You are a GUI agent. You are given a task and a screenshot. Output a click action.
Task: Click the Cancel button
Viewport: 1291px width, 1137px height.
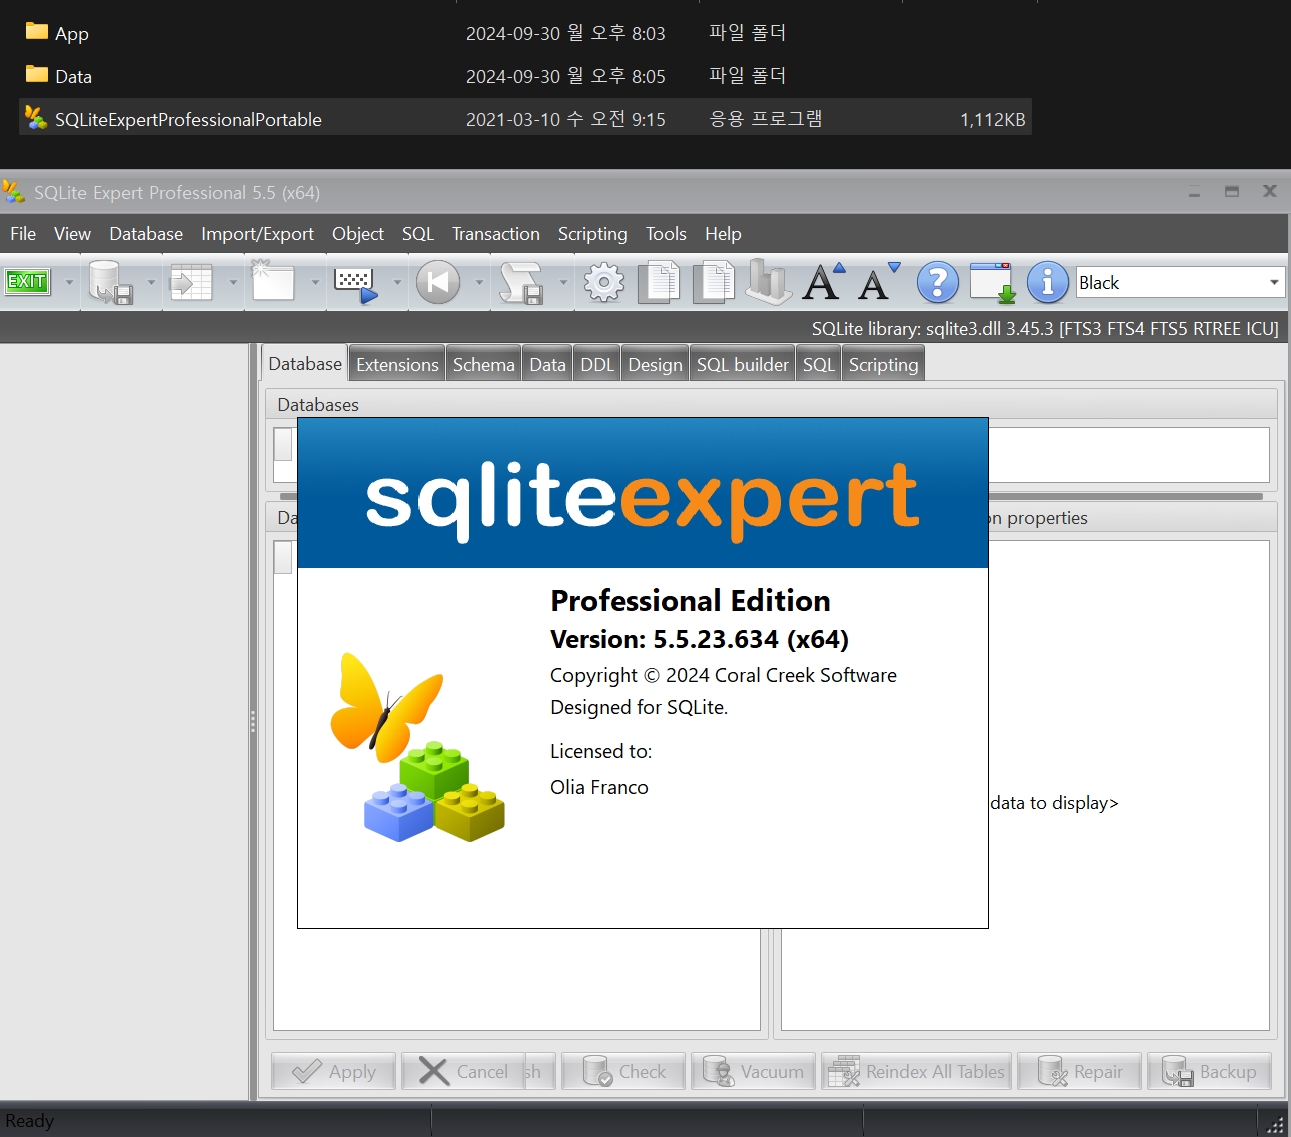(x=464, y=1071)
